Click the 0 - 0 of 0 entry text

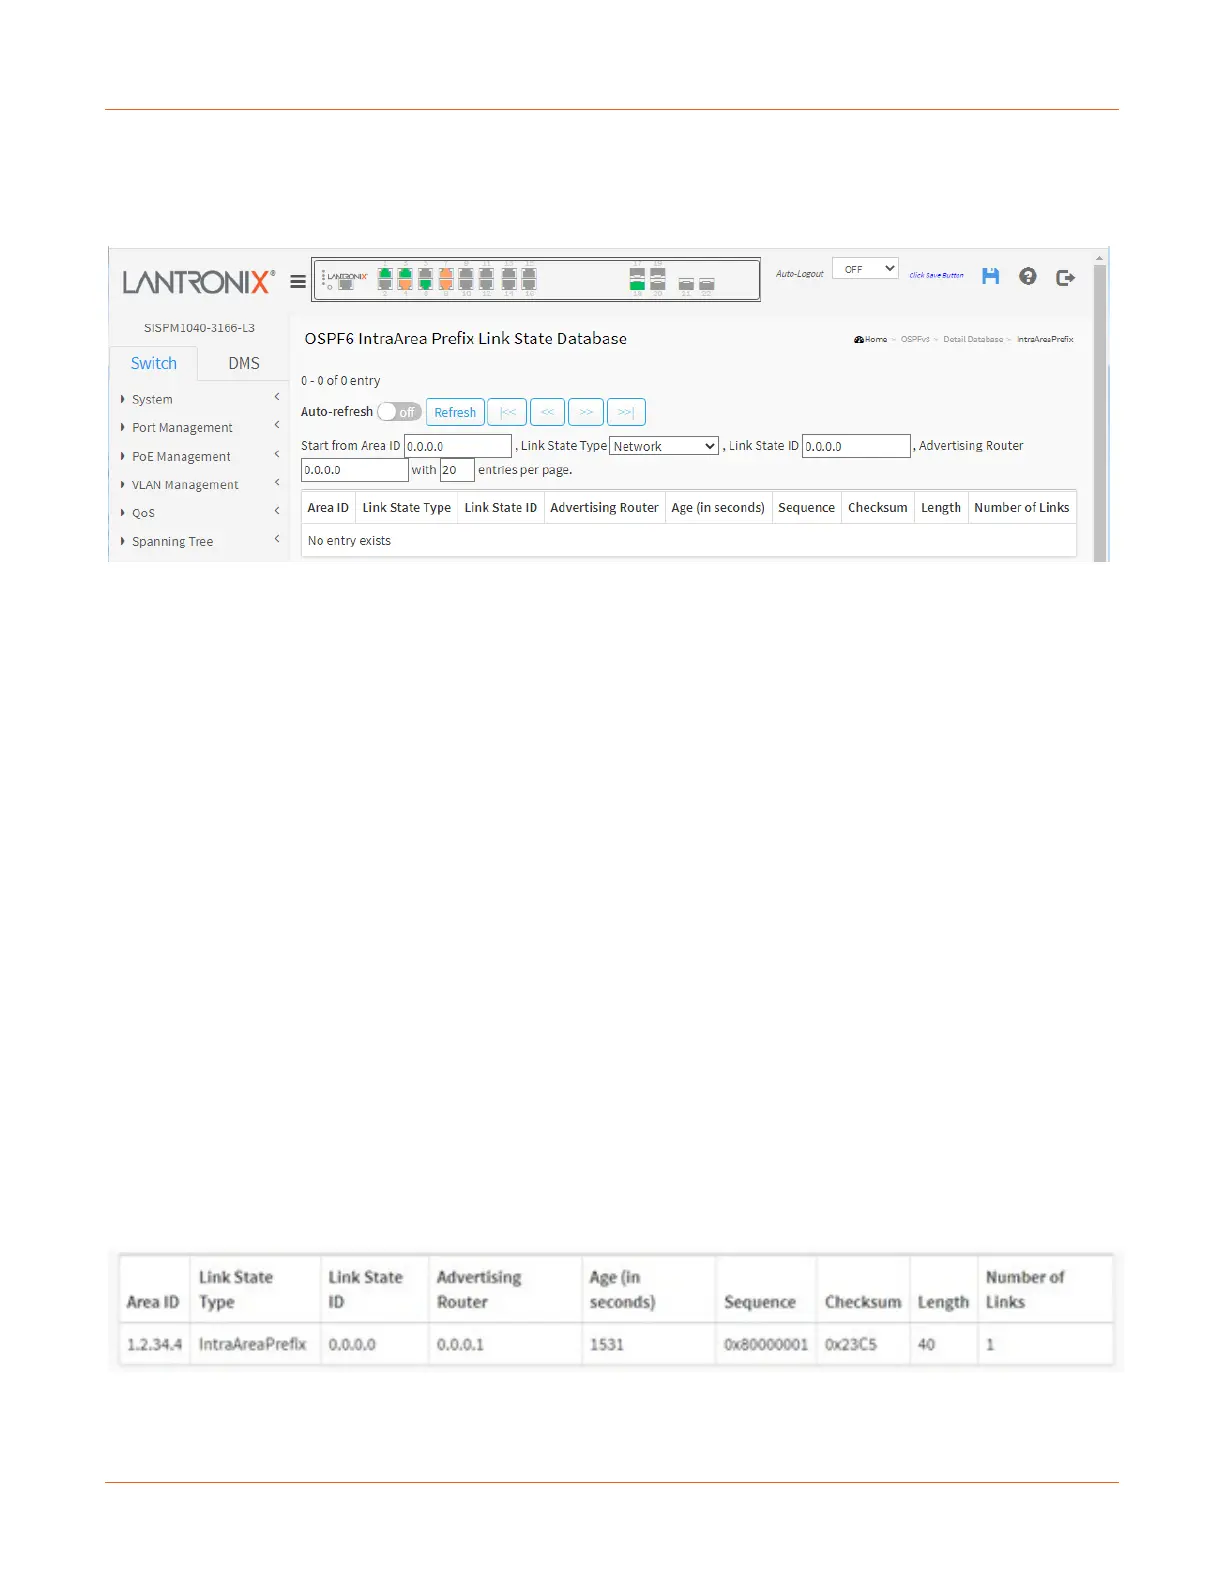point(340,381)
